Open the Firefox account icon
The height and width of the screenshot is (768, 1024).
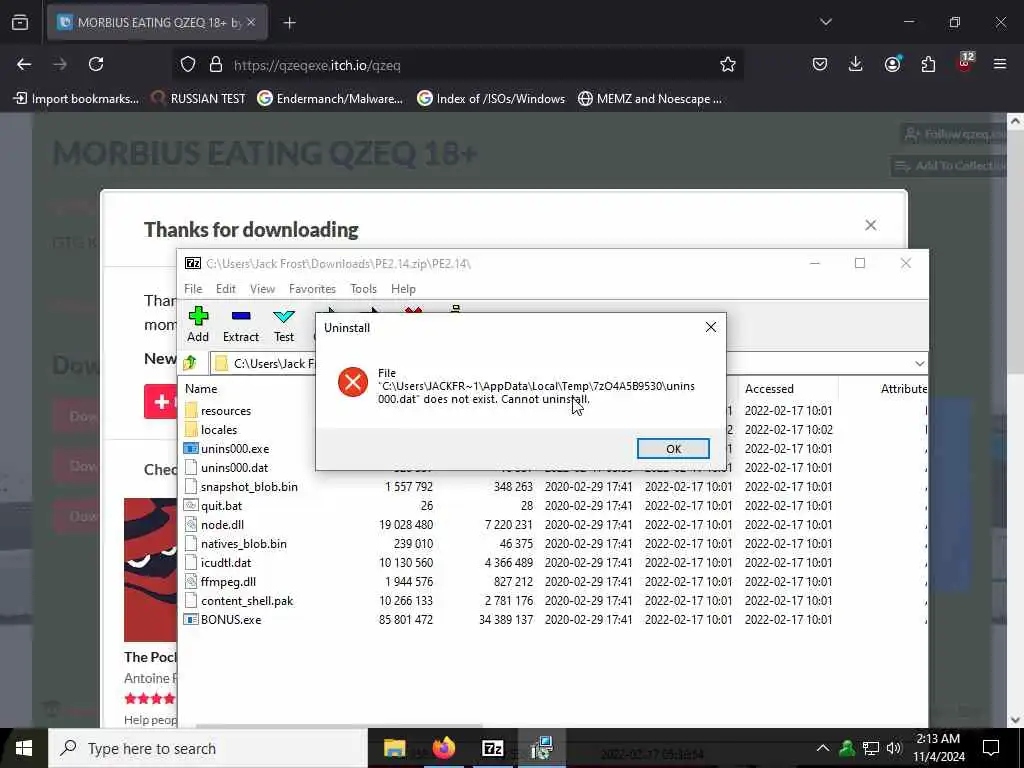point(892,64)
